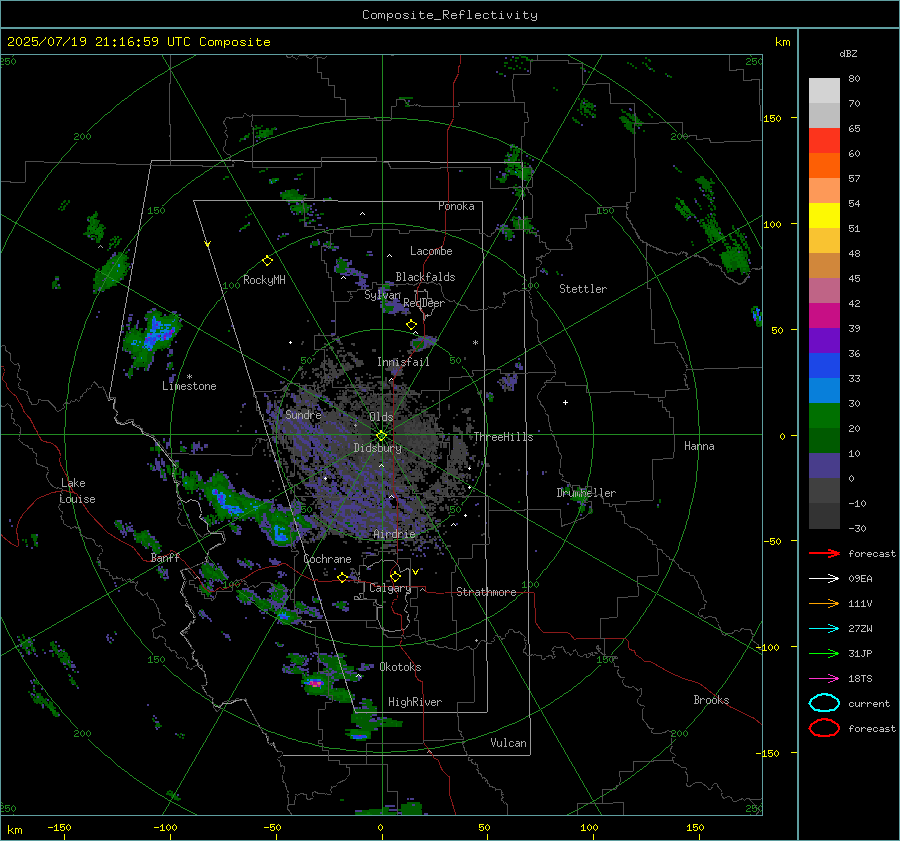The height and width of the screenshot is (841, 900).
Task: Click the Composite_Reflectivity title
Action: pyautogui.click(x=450, y=15)
